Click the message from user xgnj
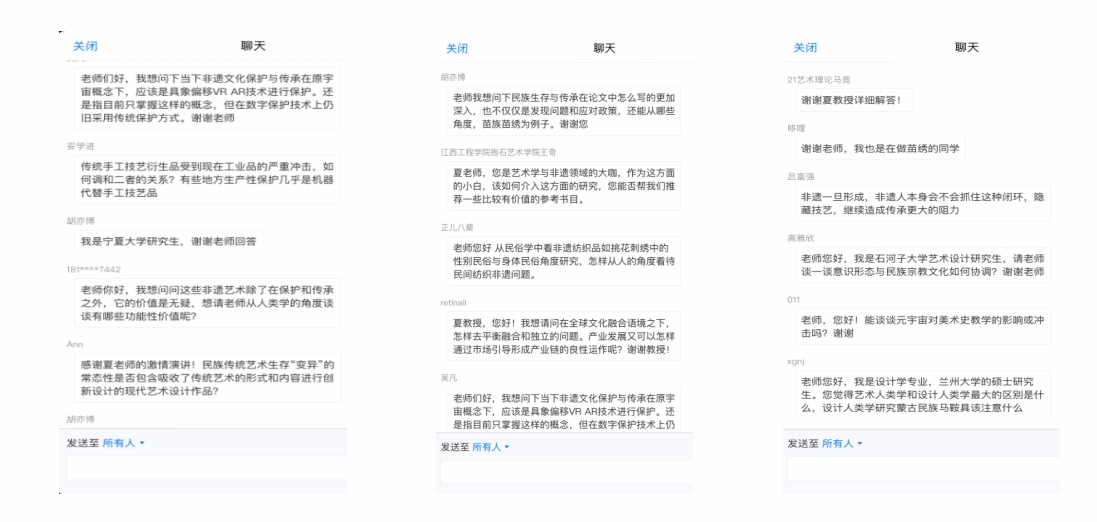This screenshot has width=1097, height=522. click(917, 395)
